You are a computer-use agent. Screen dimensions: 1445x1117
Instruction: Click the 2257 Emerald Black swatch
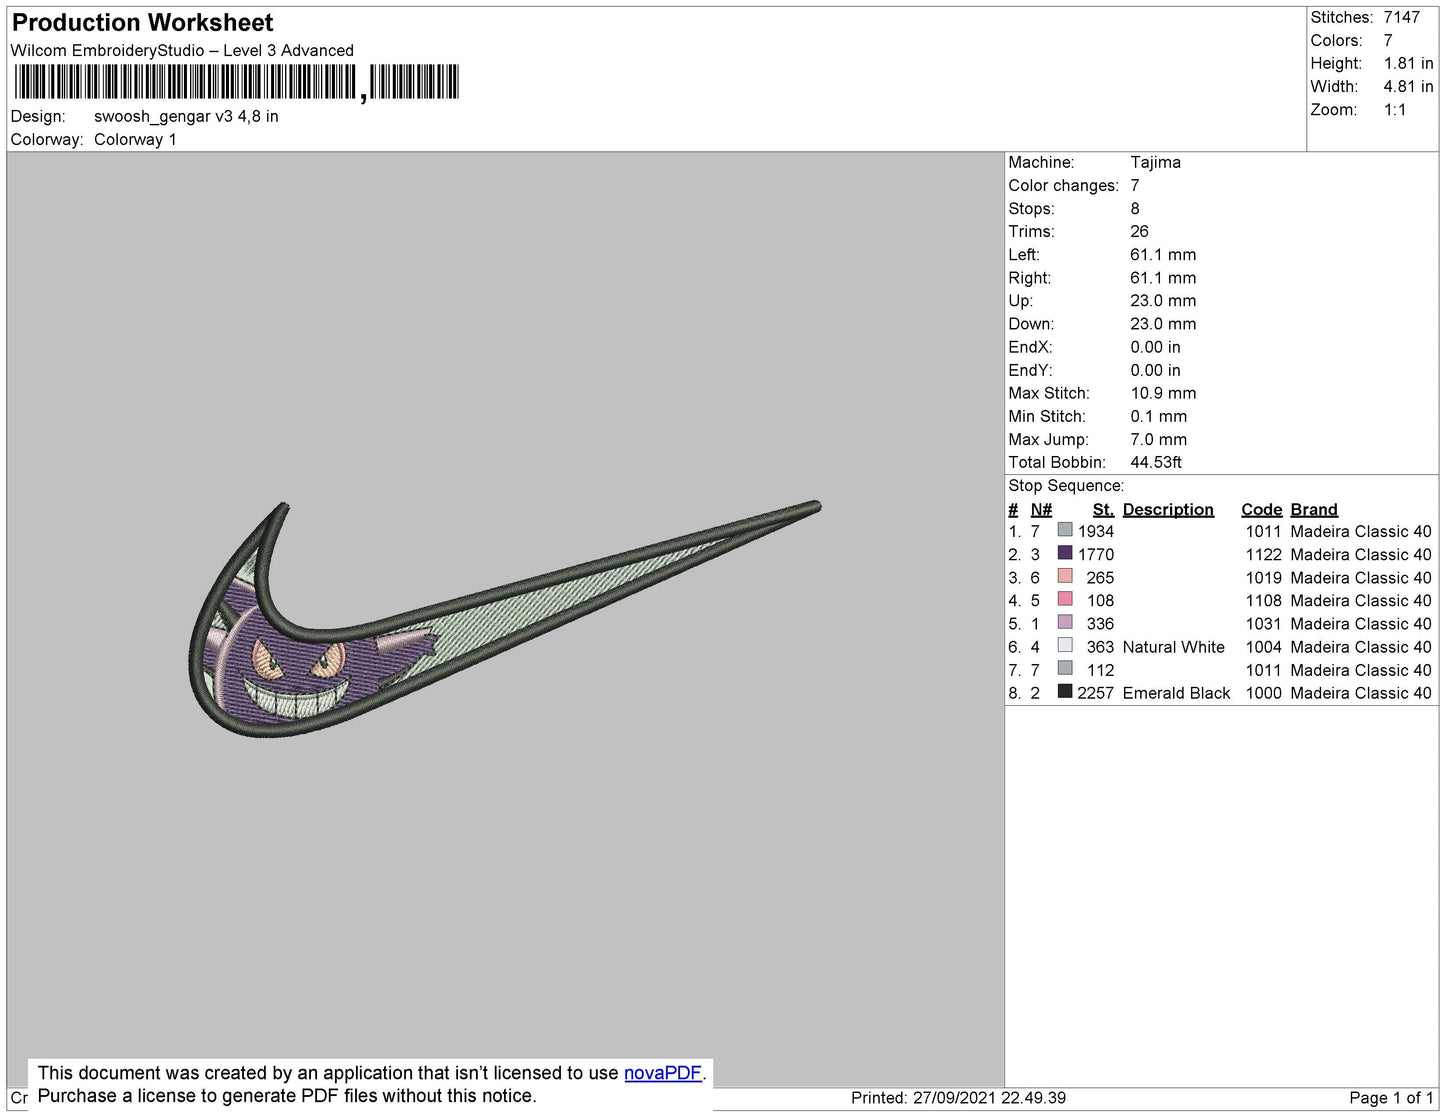point(1065,692)
